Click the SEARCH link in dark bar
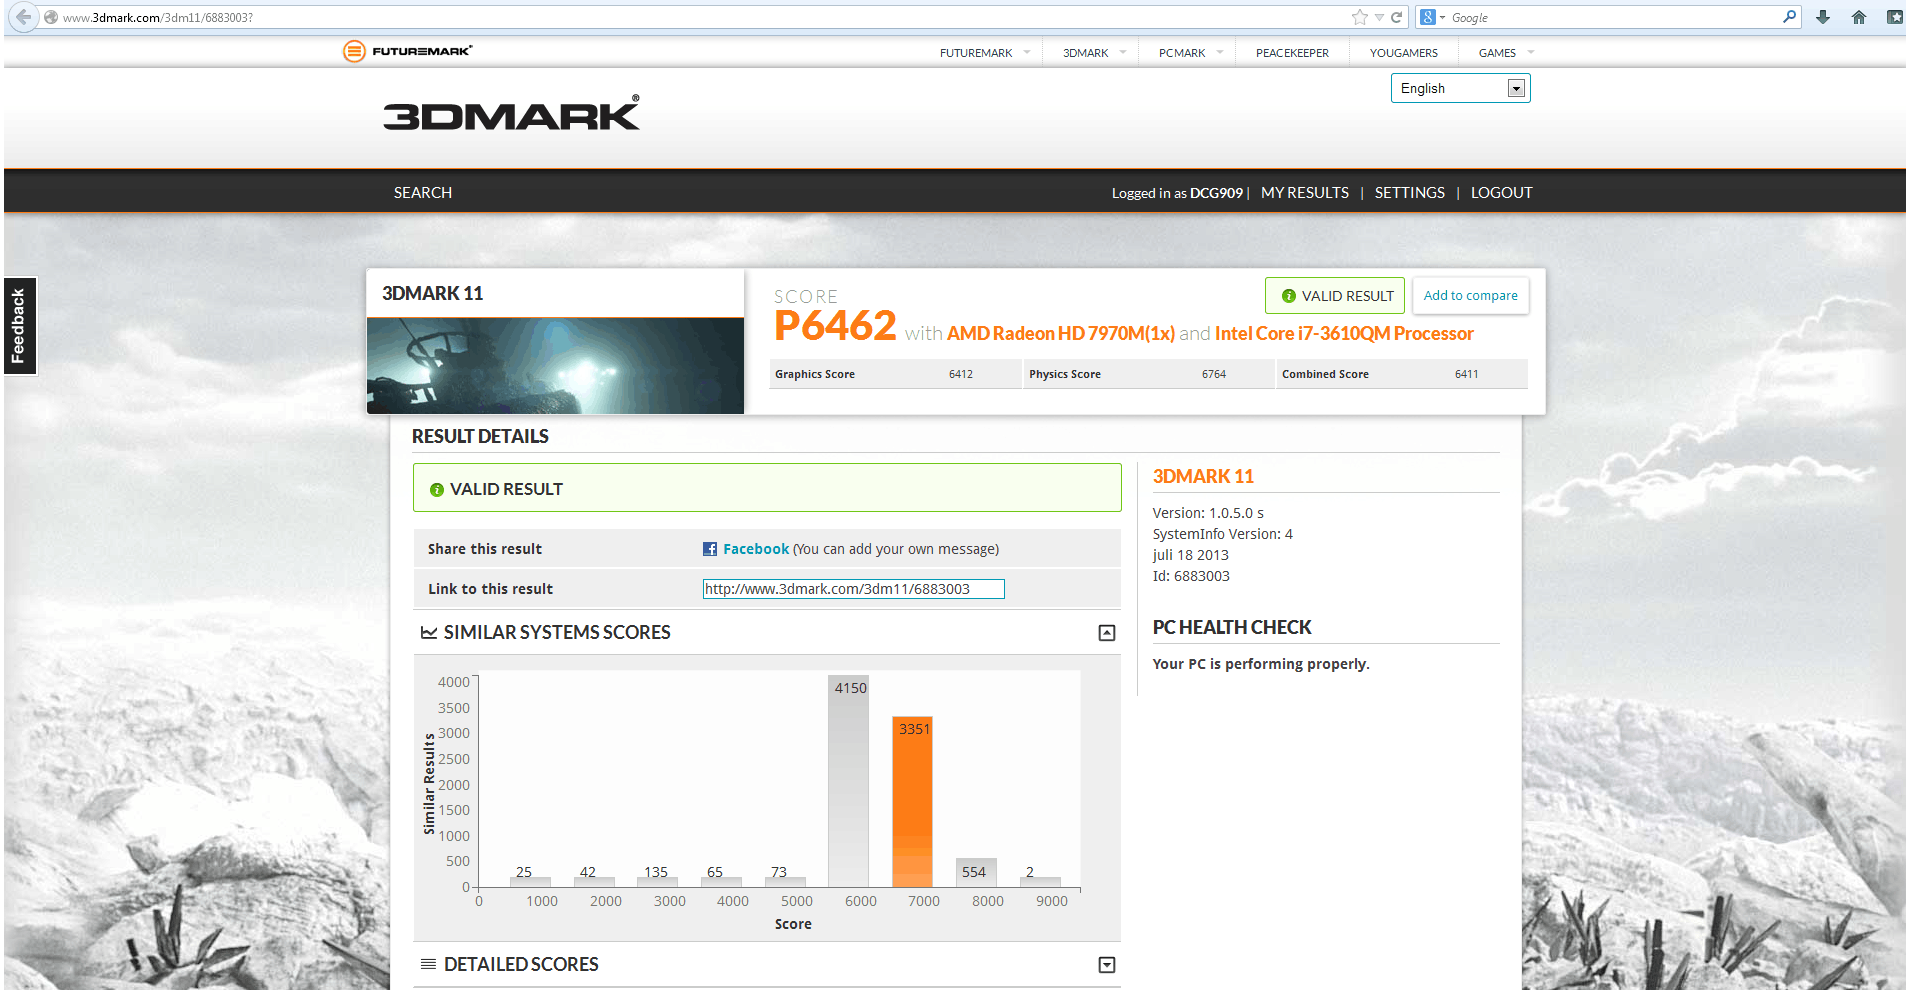This screenshot has height=990, width=1906. click(x=422, y=192)
